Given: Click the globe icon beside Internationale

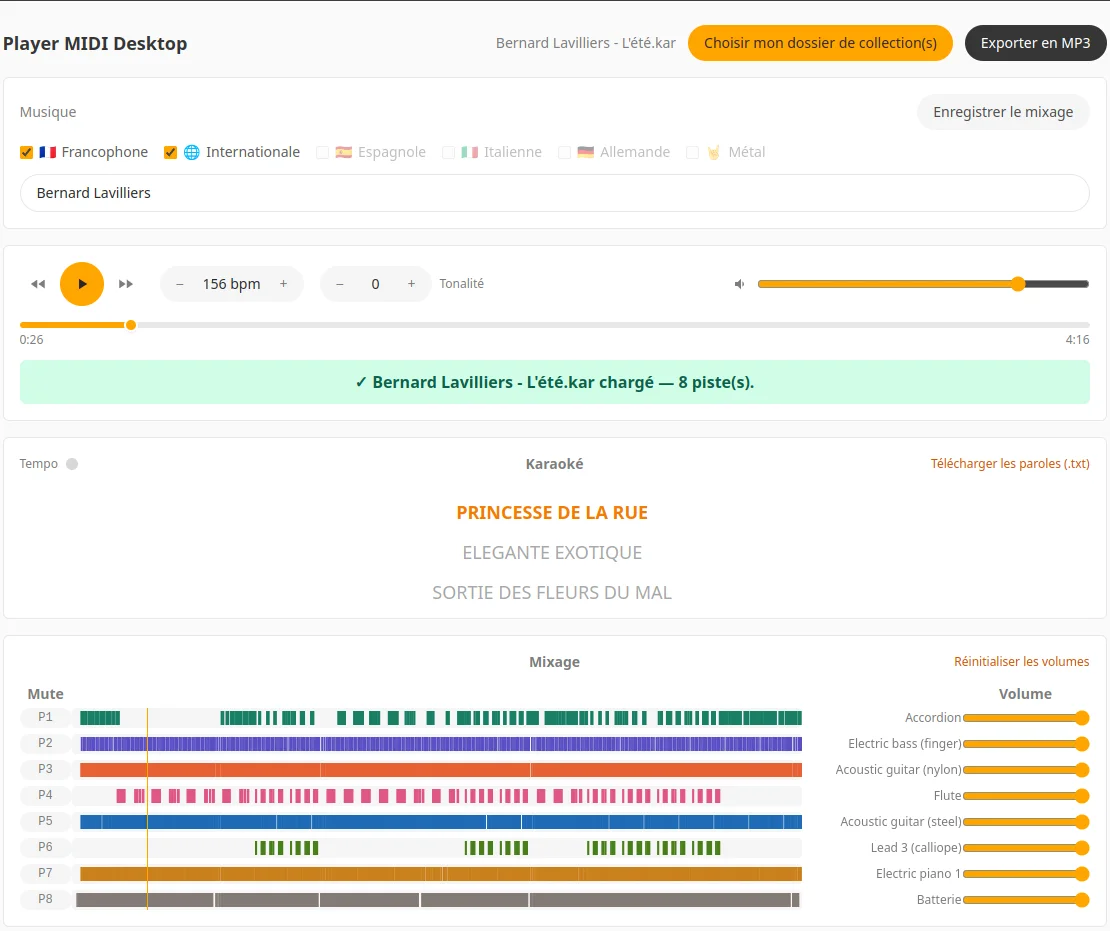Looking at the screenshot, I should tap(192, 152).
